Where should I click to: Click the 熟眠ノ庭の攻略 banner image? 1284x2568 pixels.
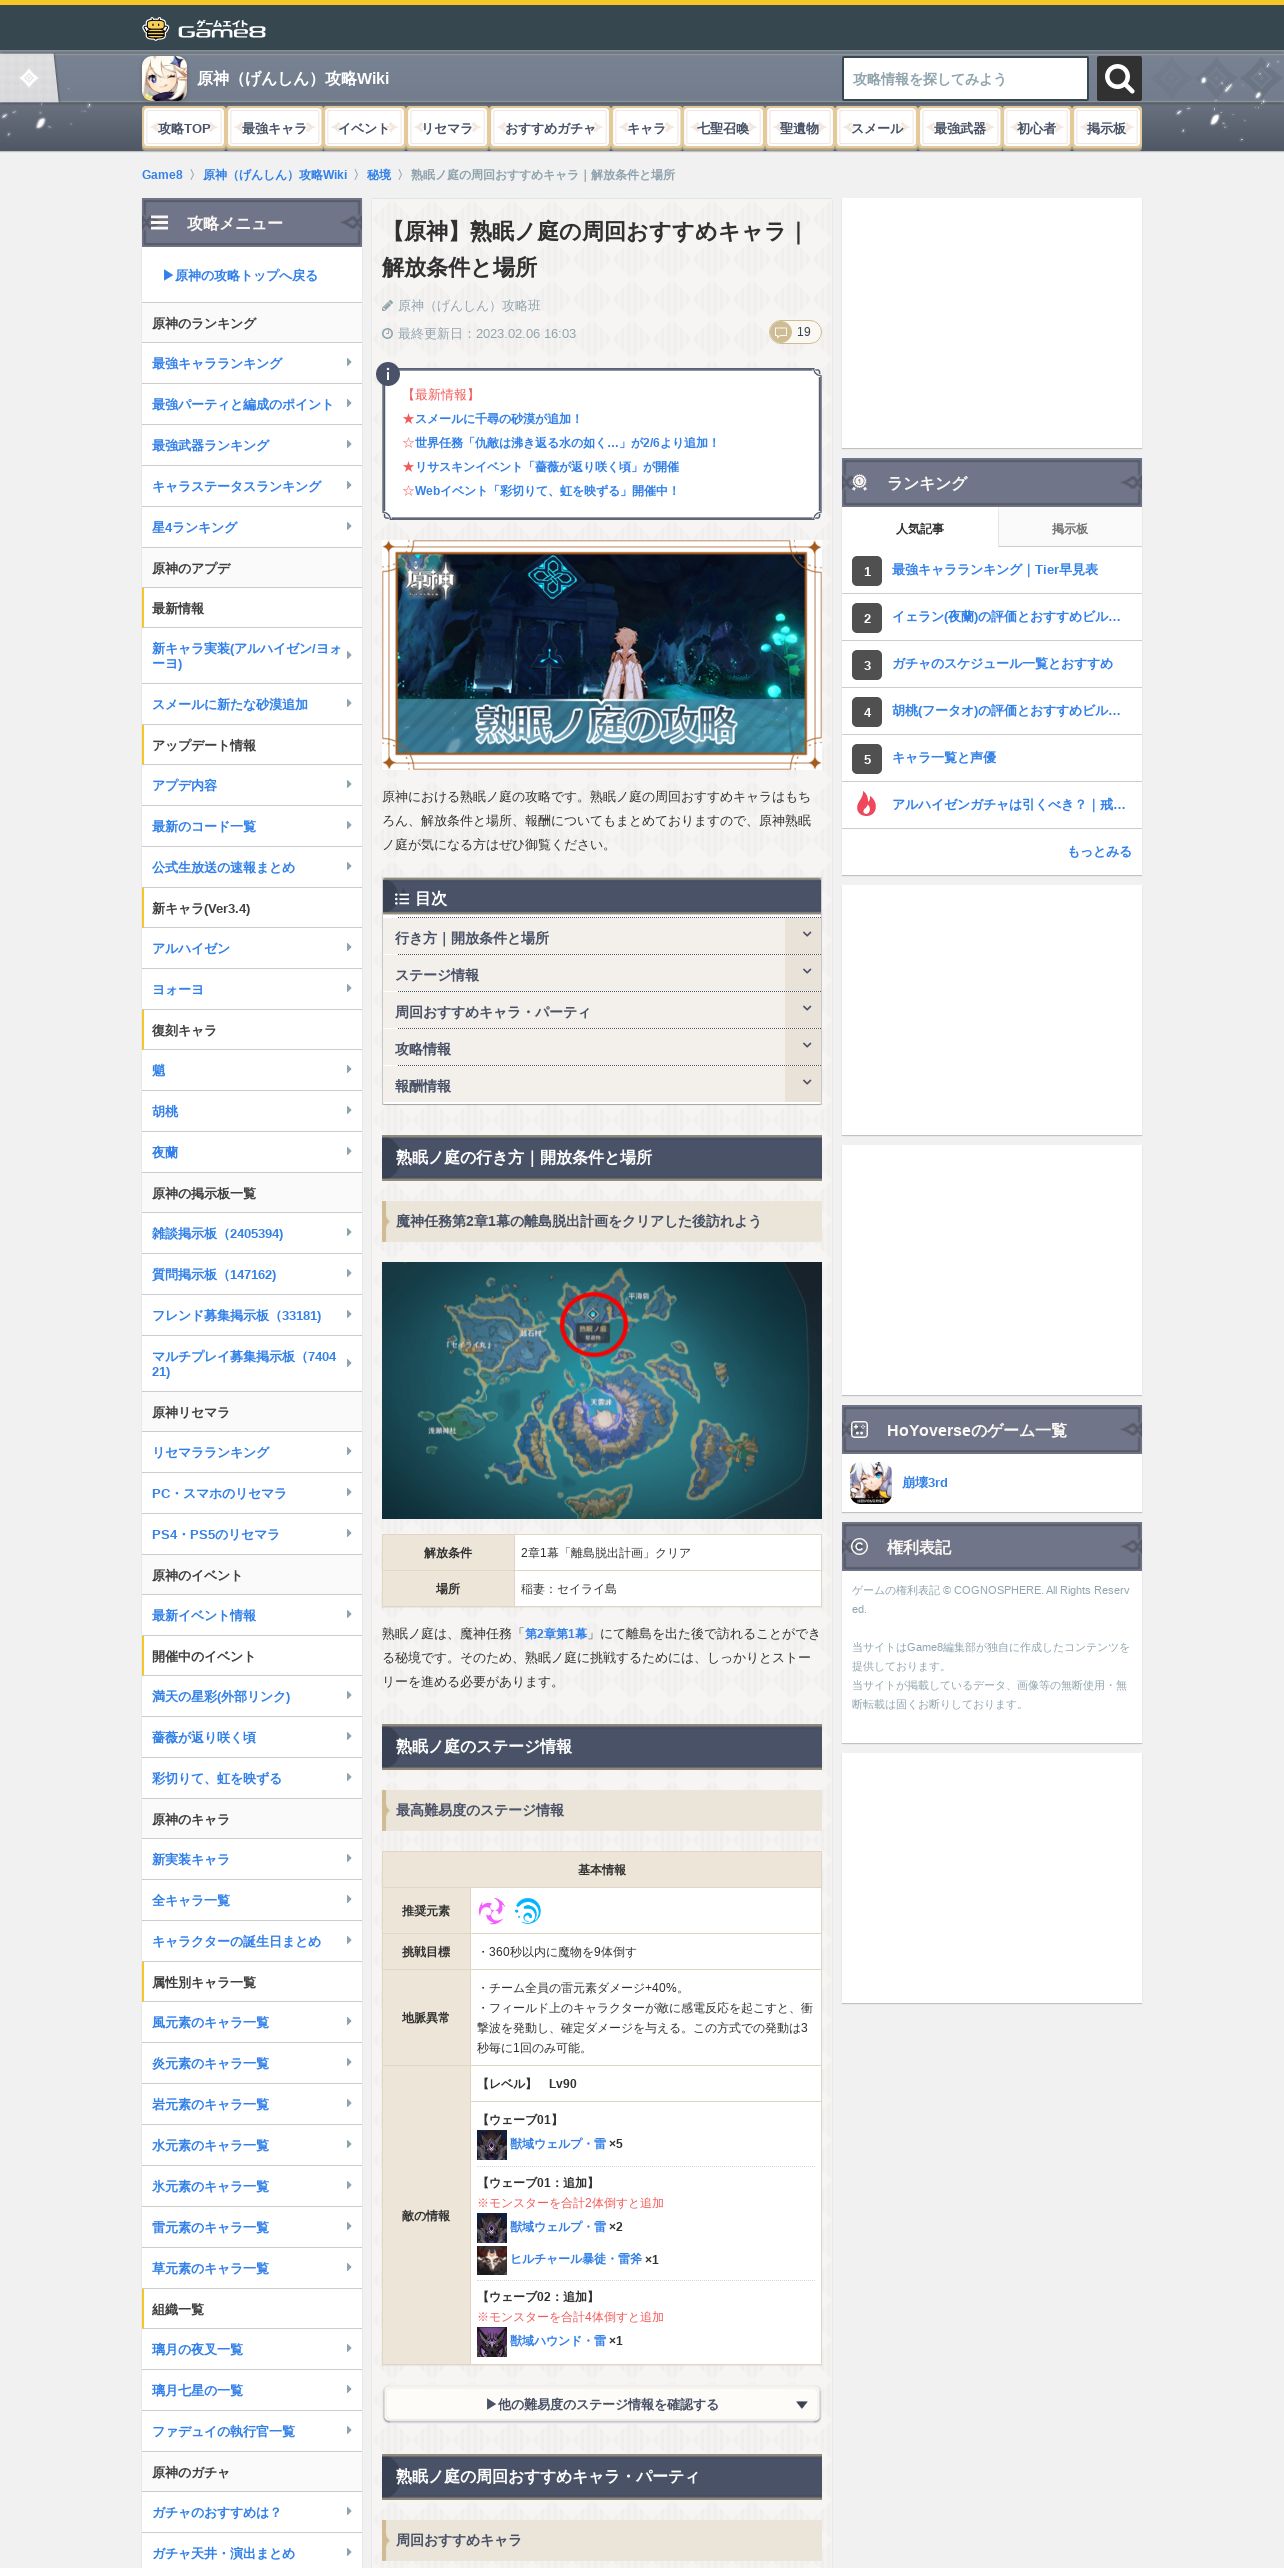(x=602, y=655)
